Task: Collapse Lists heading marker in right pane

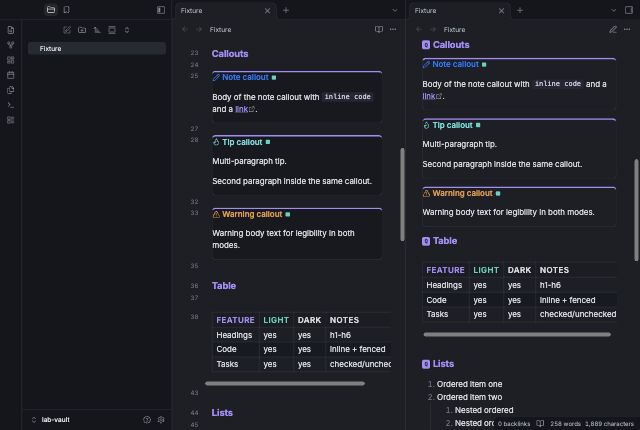Action: click(x=426, y=364)
